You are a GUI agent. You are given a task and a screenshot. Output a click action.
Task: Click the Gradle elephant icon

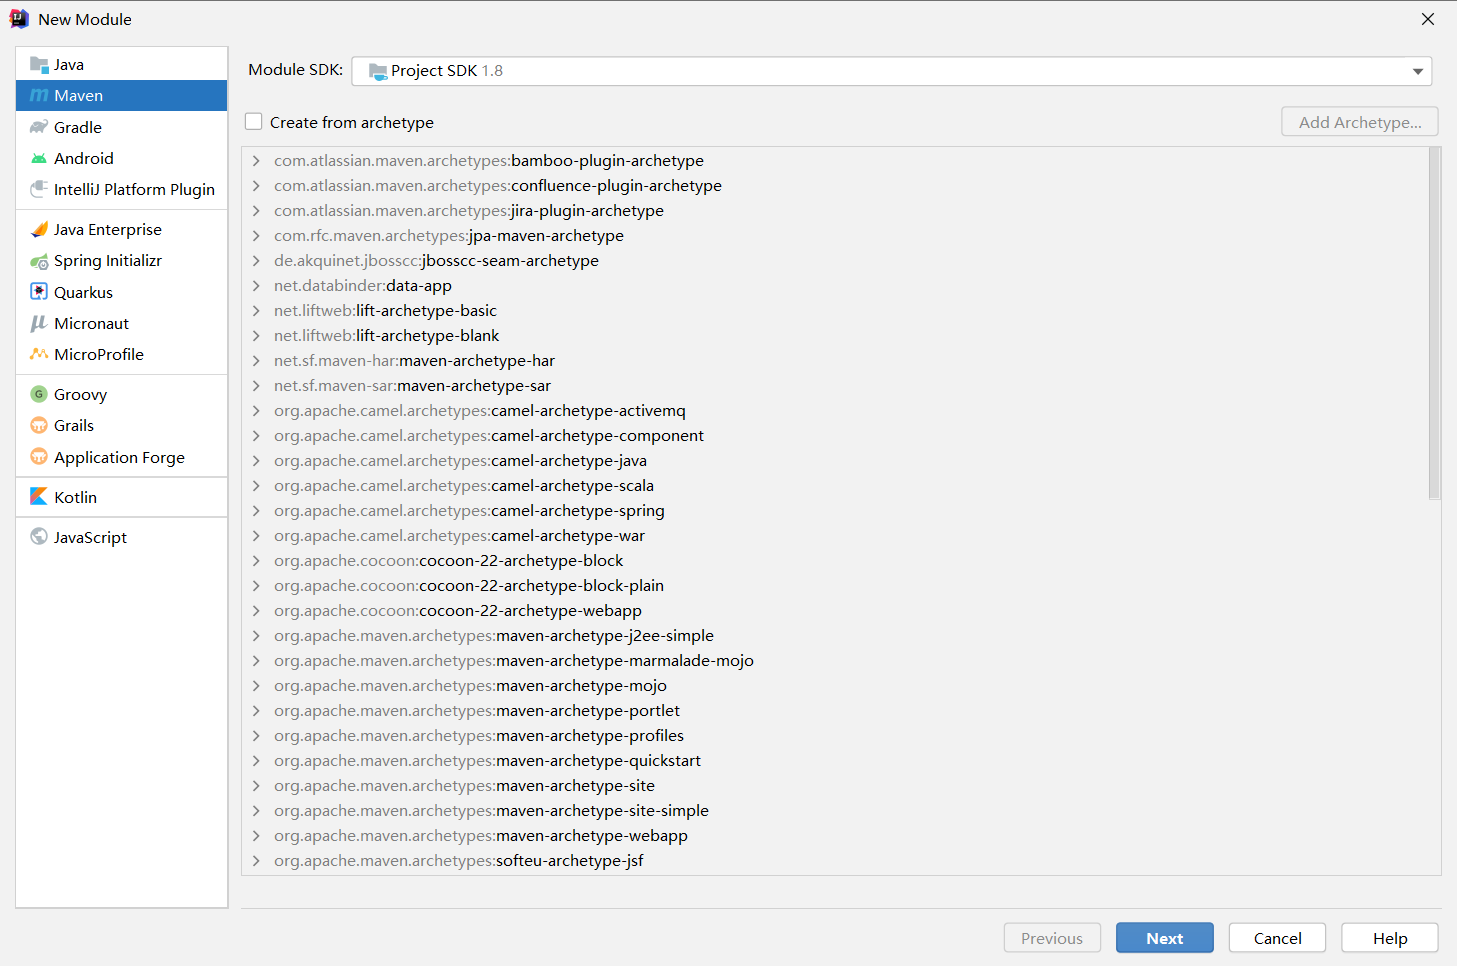pyautogui.click(x=39, y=127)
